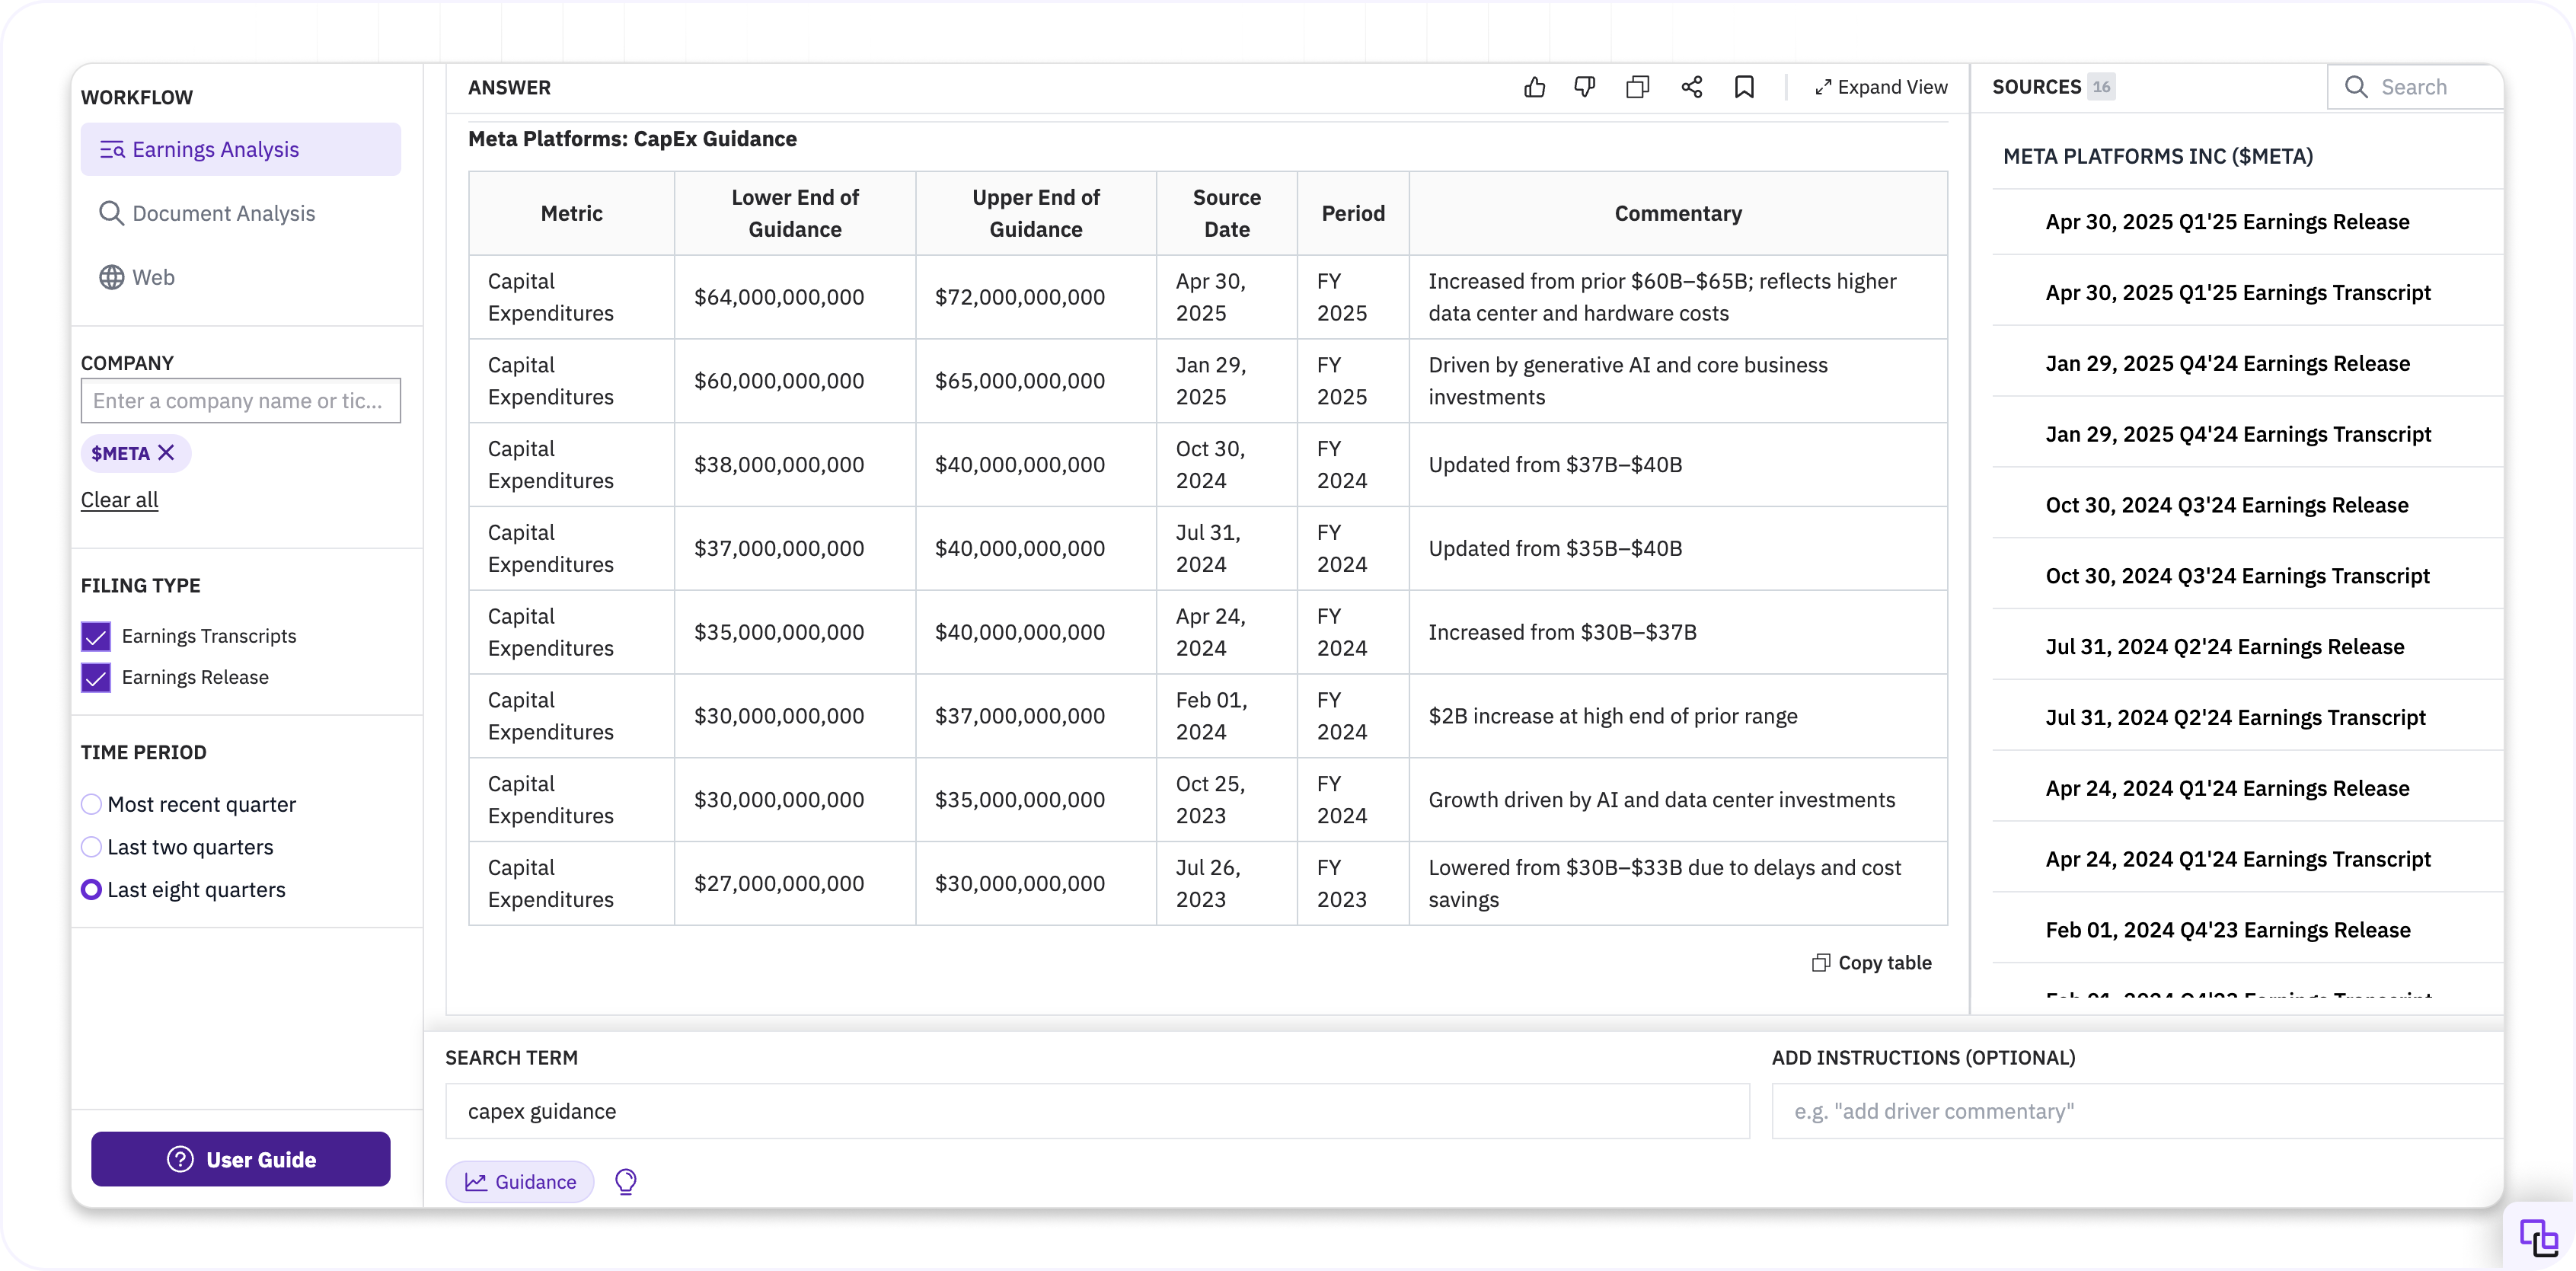Click the Clear all link
2576x1271 pixels.
coord(119,500)
